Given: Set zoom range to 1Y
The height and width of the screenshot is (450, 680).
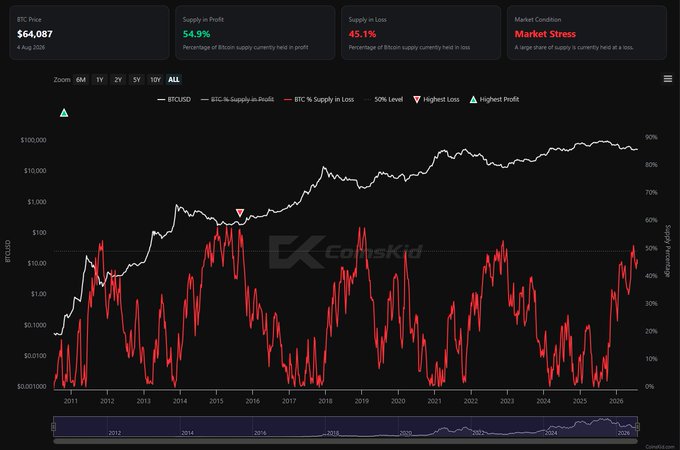Looking at the screenshot, I should 100,80.
